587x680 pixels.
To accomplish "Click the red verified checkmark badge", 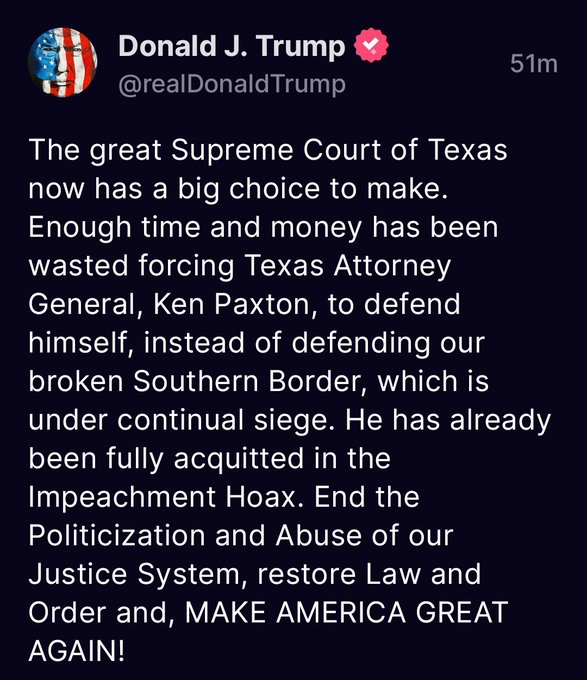I will point(372,45).
